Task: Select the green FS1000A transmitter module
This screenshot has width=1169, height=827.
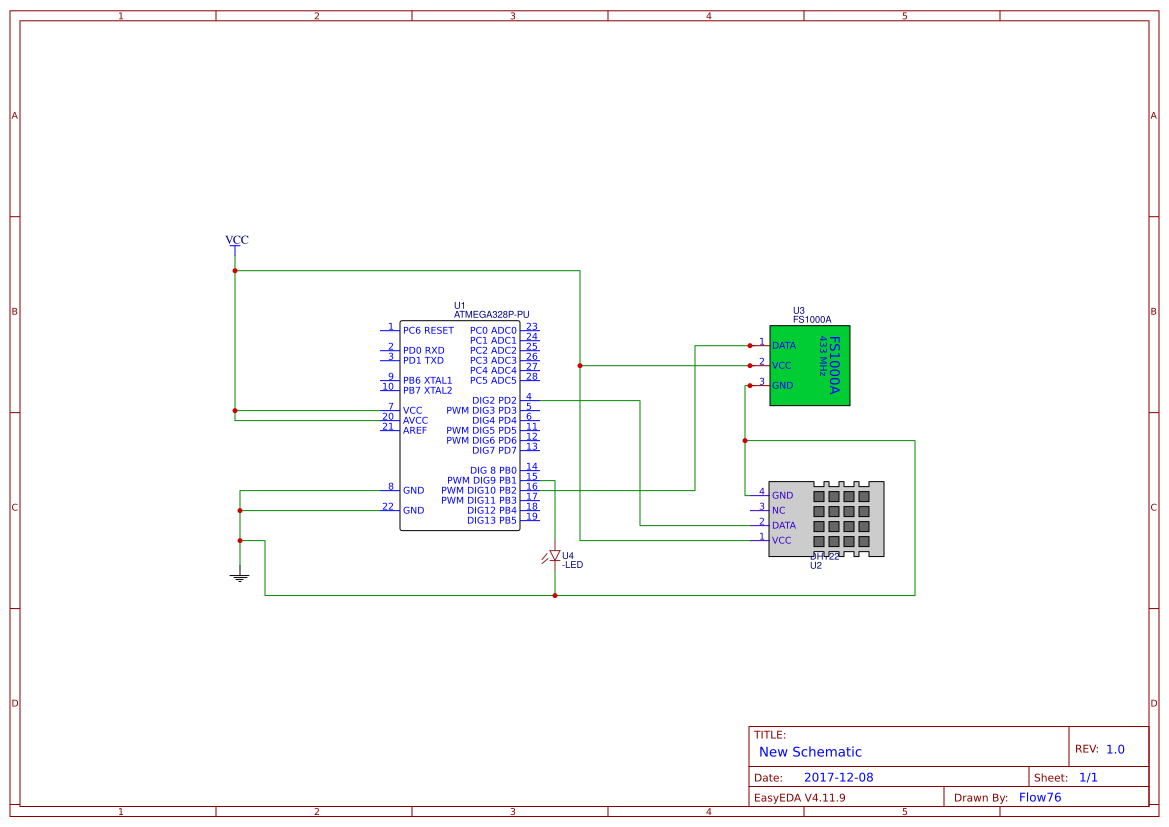Action: [x=808, y=365]
